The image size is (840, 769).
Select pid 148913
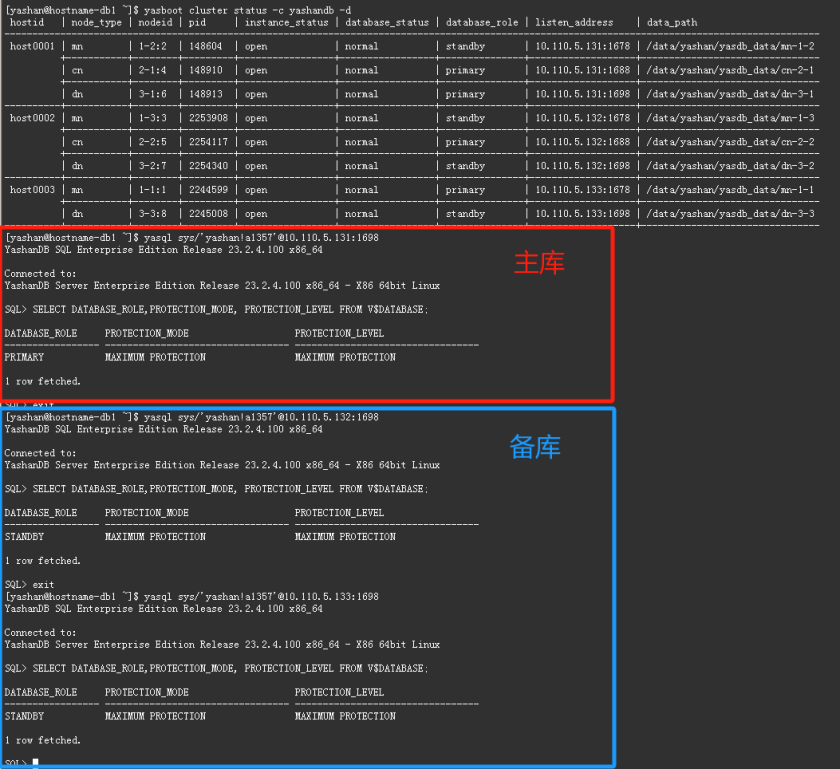pyautogui.click(x=205, y=94)
